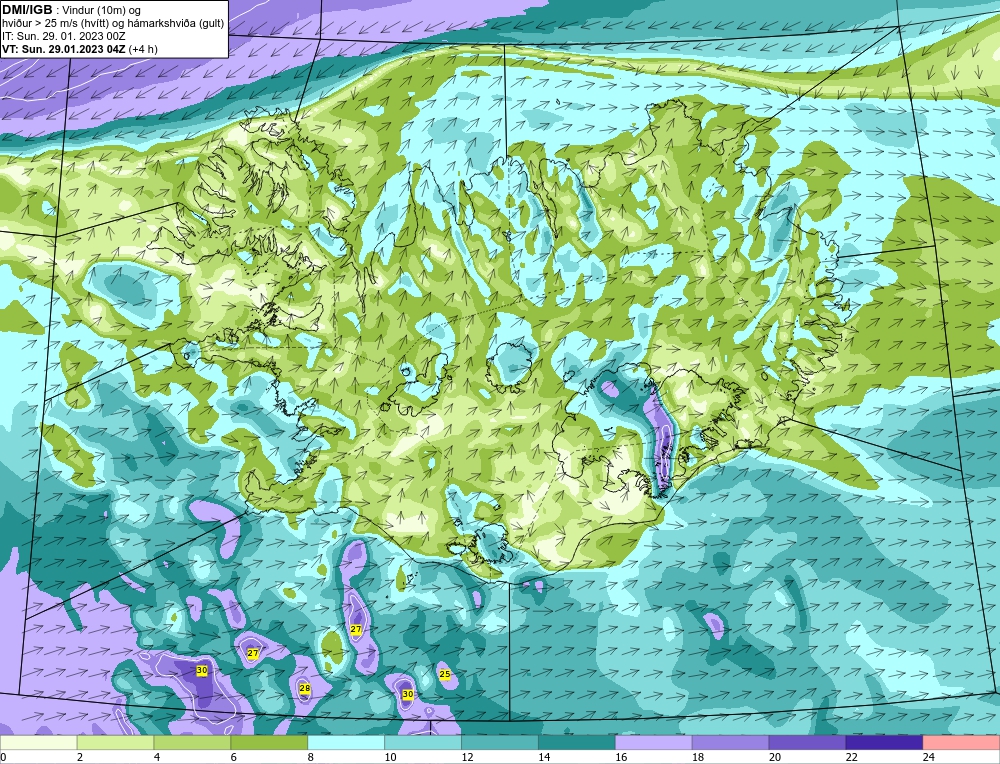Click the 8–10 m/s light cyan legend swatch
The width and height of the screenshot is (1000, 764).
[346, 743]
